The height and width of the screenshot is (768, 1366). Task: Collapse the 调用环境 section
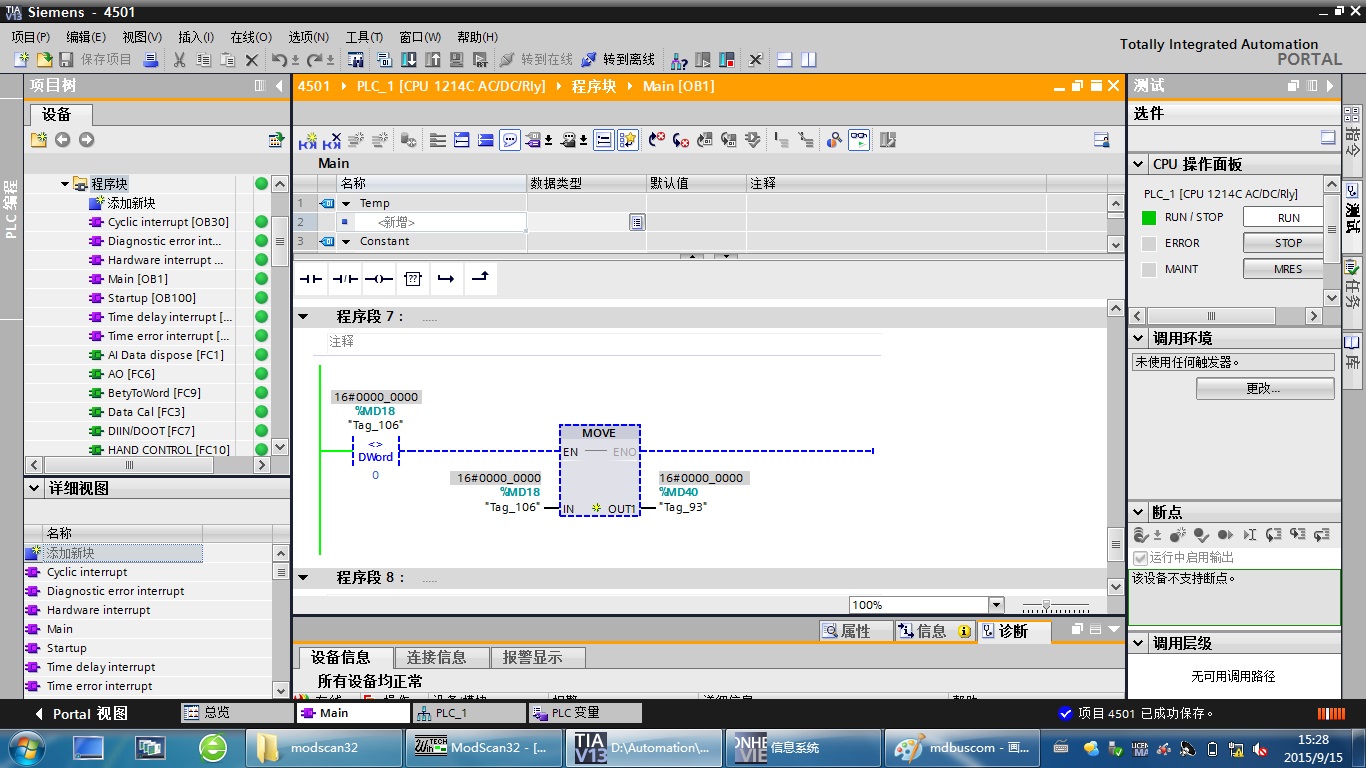1139,339
